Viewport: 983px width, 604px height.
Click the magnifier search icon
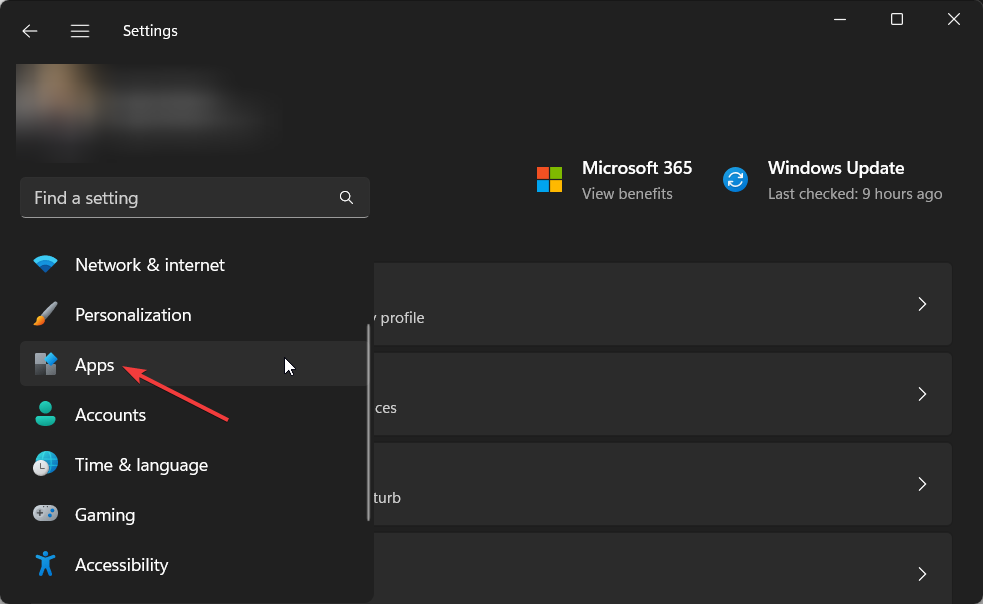pyautogui.click(x=346, y=198)
